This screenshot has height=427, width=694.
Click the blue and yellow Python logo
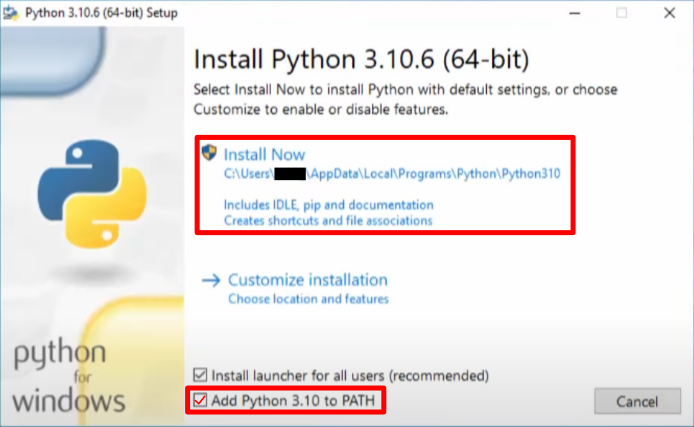coord(92,193)
